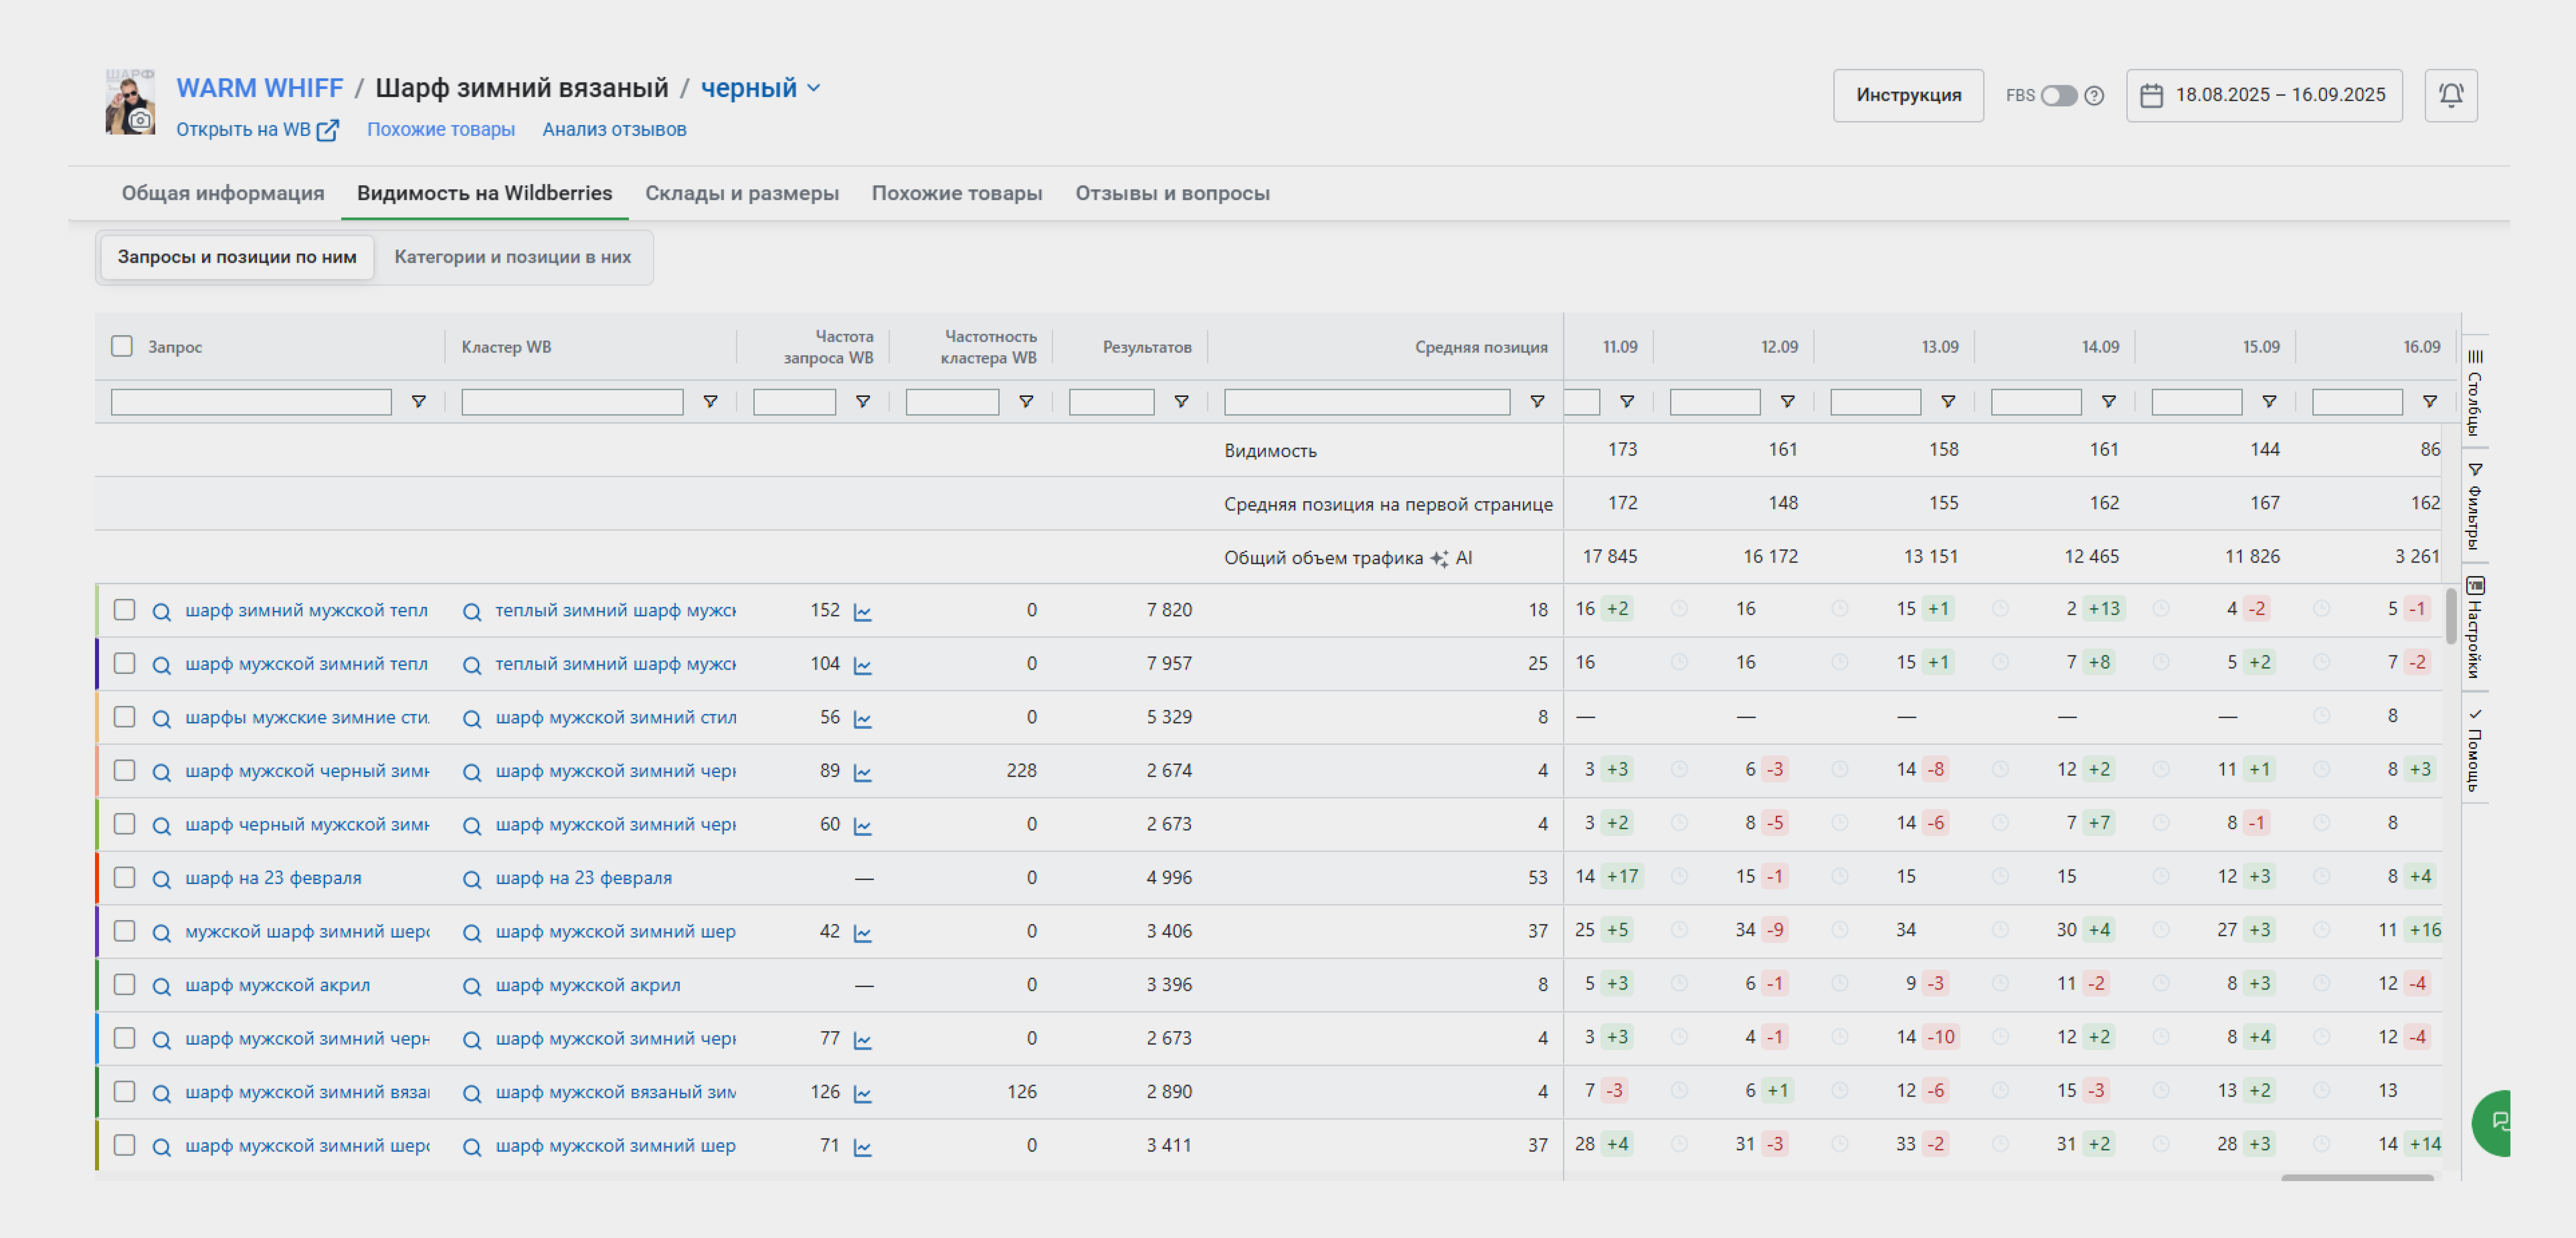Click filter funnel icon for Средняя позиция column
Viewport: 2576px width, 1238px height.
pos(1537,401)
